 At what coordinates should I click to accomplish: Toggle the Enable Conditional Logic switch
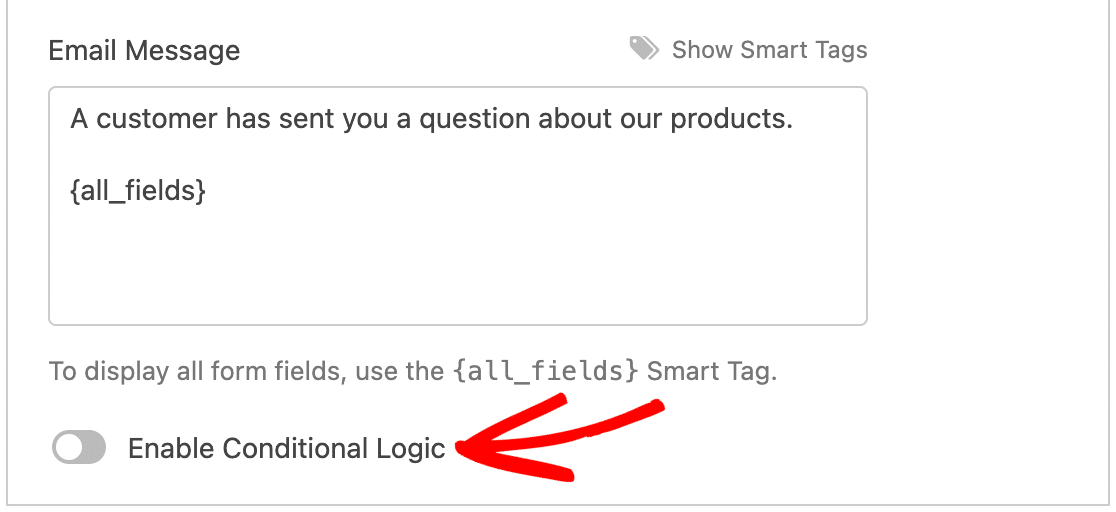79,449
